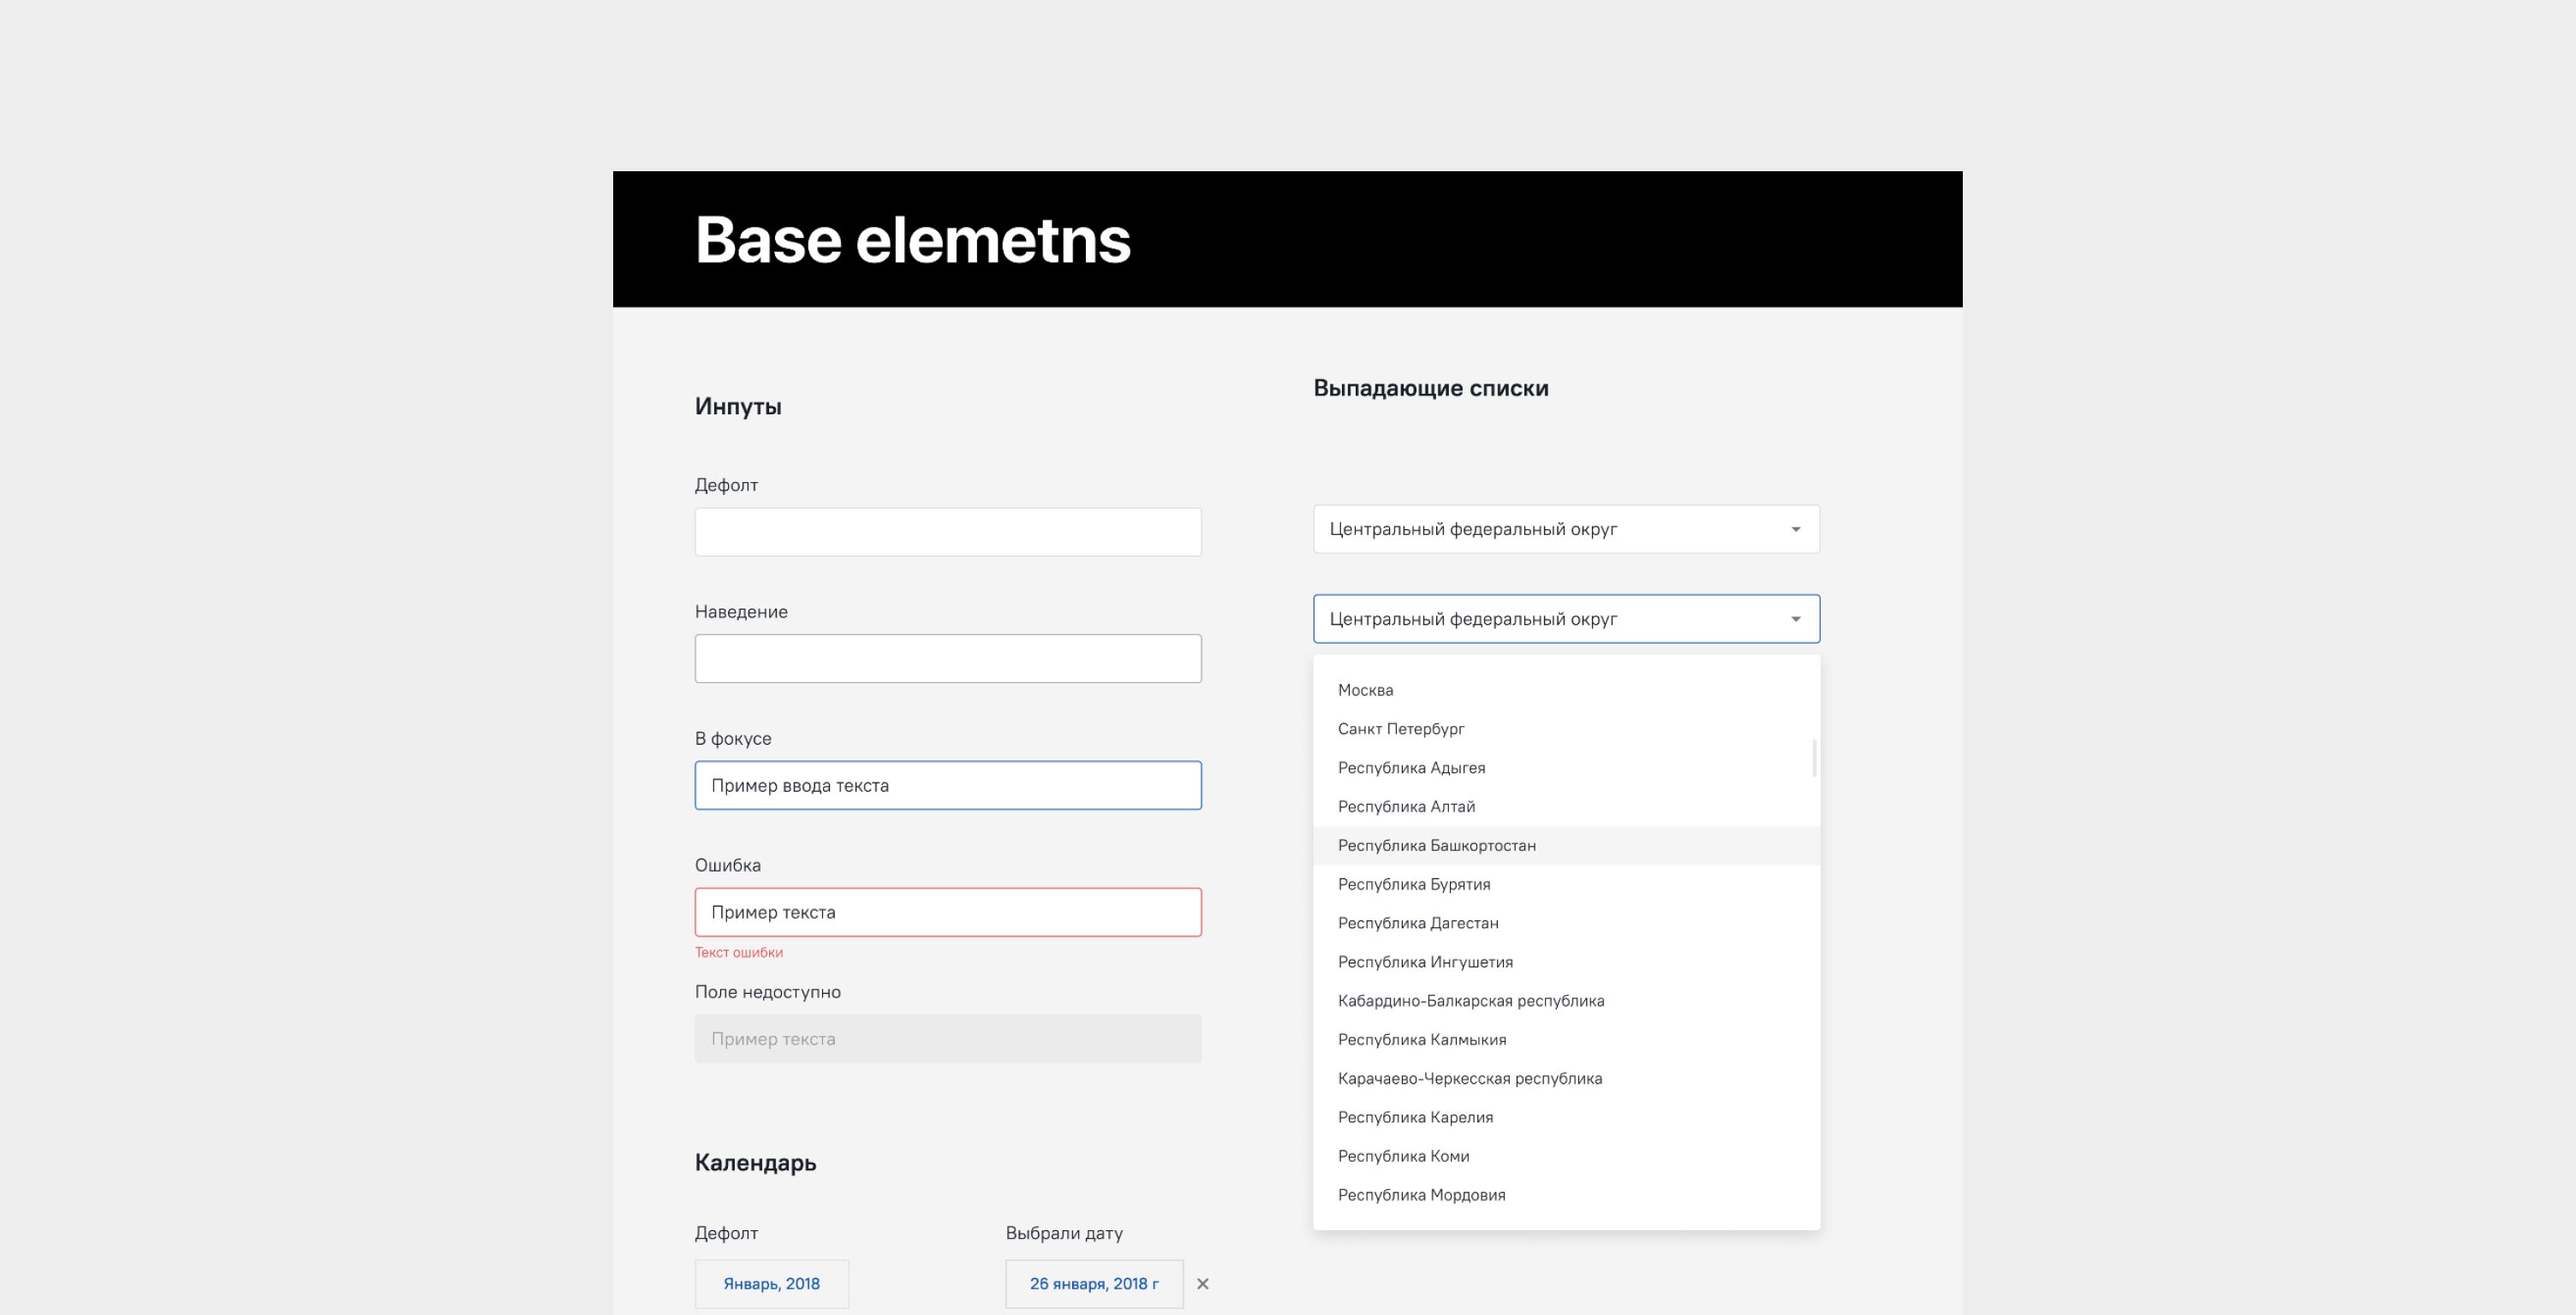This screenshot has width=2576, height=1315.
Task: Click the dropdown list scrollbar thumb
Action: pyautogui.click(x=1814, y=758)
